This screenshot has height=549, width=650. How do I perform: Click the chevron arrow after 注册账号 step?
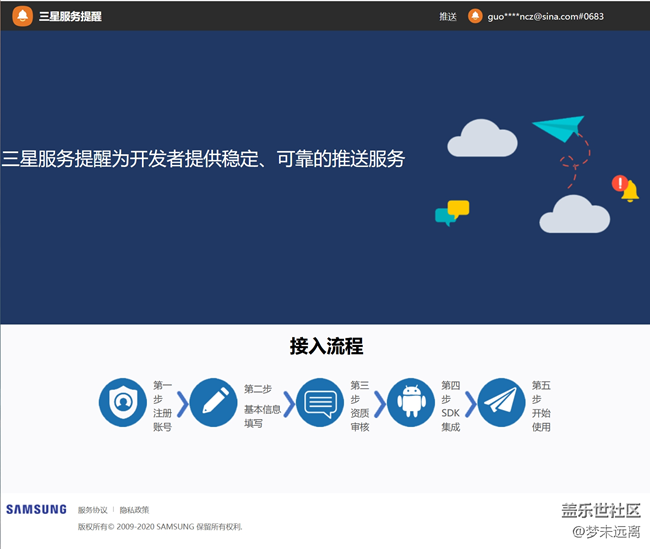[183, 404]
